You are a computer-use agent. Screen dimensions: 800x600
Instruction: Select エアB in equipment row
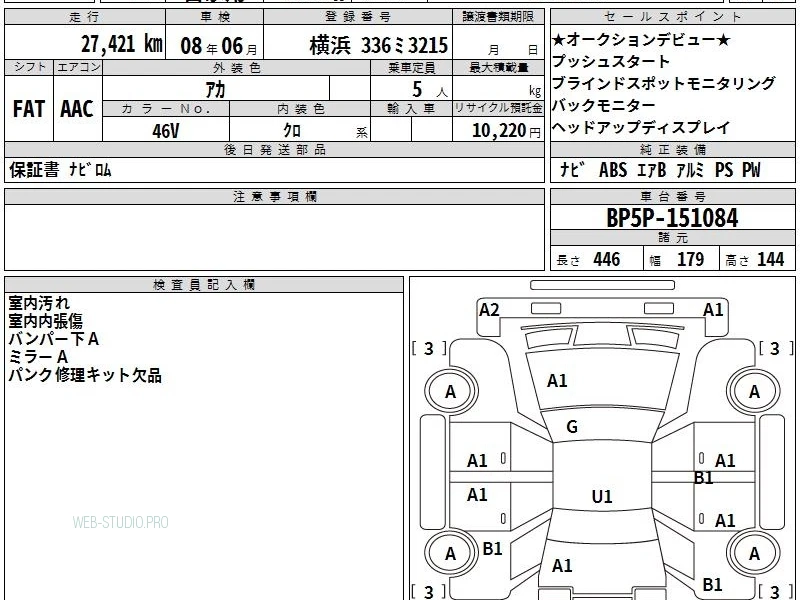[x=652, y=170]
